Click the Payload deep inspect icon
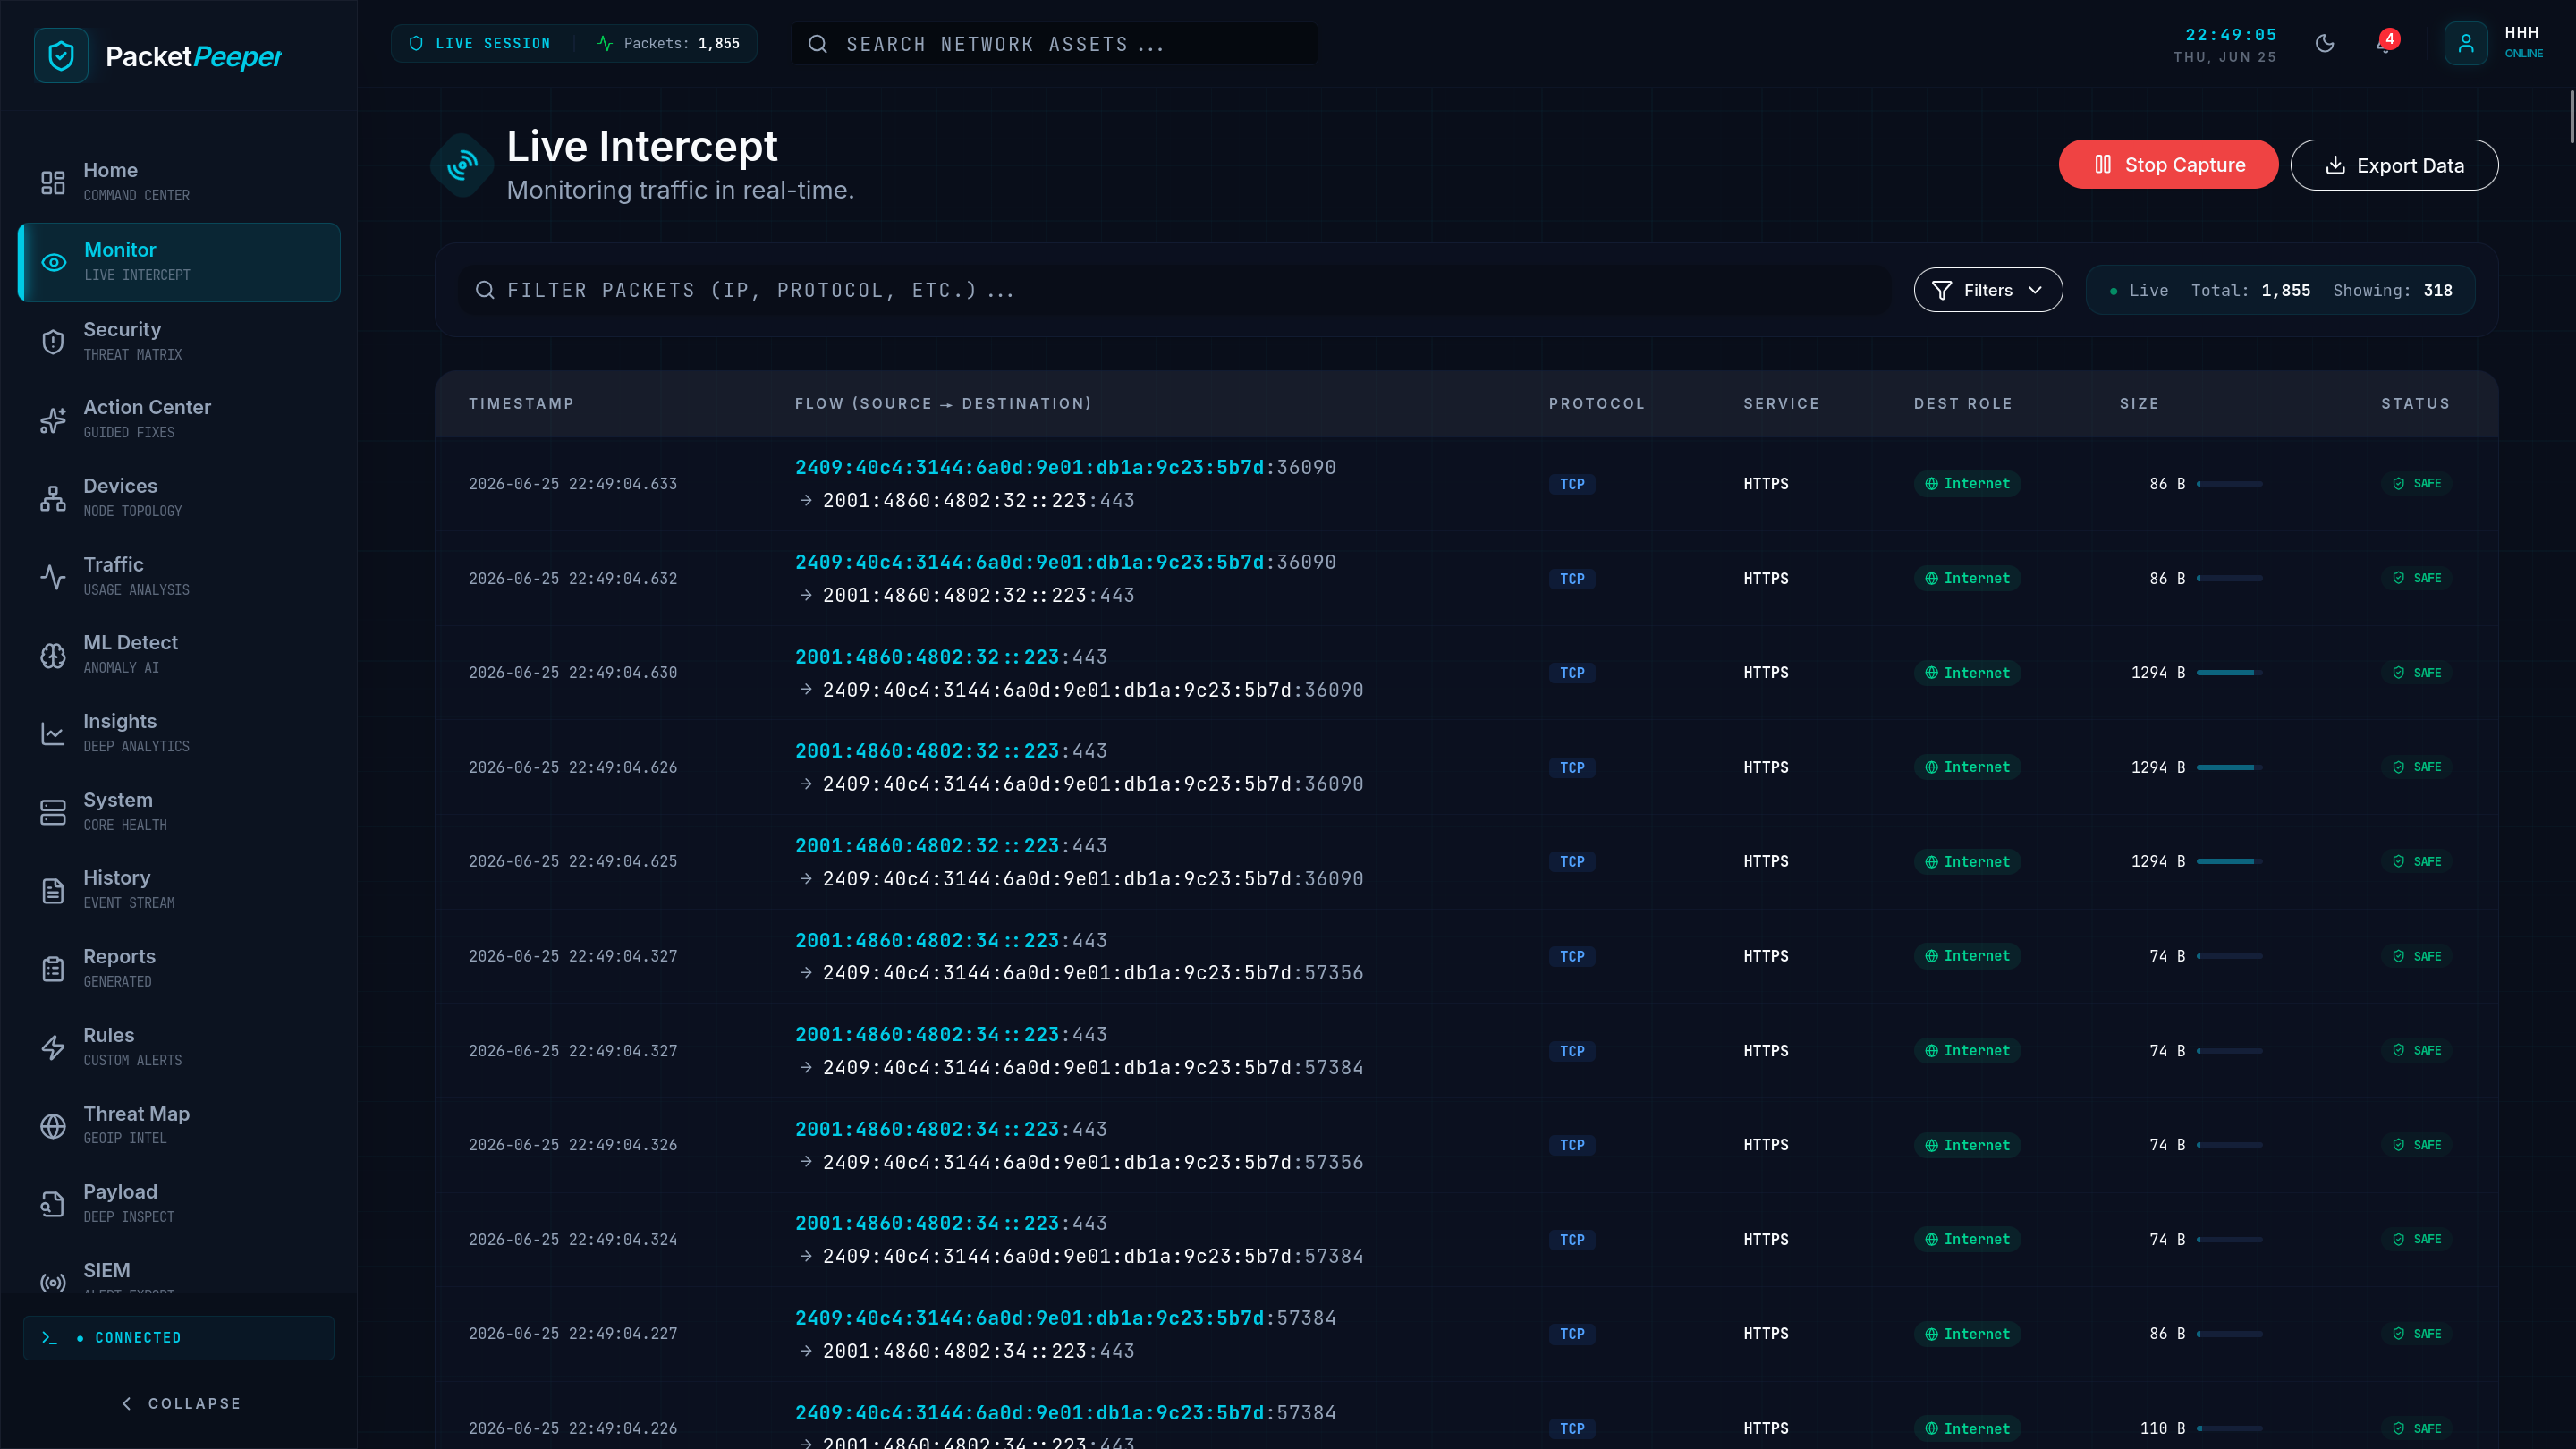The width and height of the screenshot is (2576, 1449). [x=53, y=1205]
